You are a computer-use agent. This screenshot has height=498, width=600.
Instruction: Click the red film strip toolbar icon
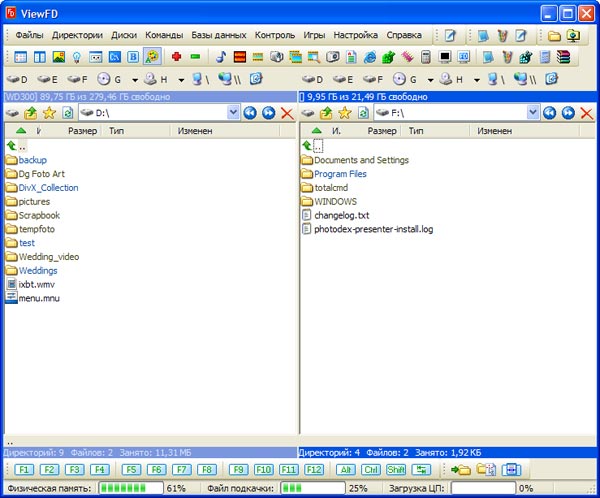(240, 57)
